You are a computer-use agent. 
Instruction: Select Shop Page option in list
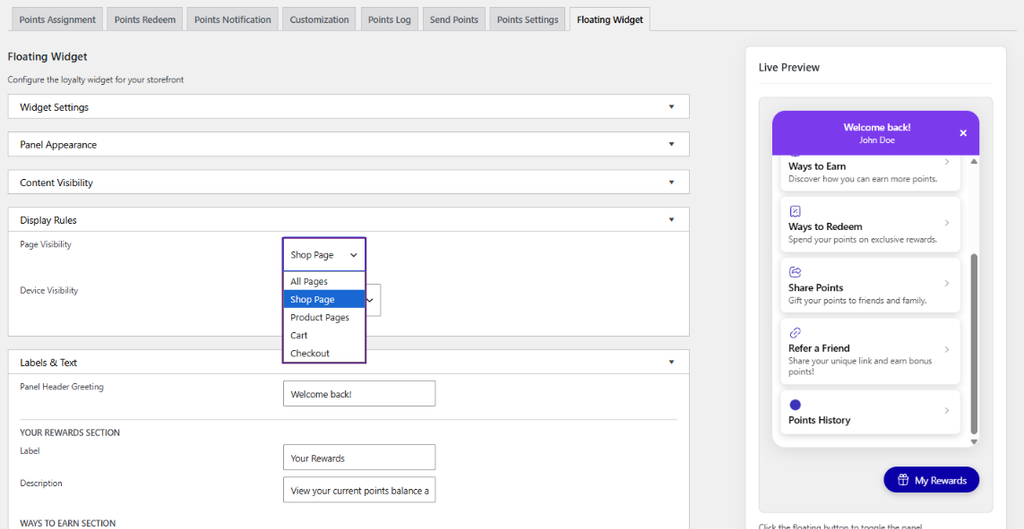coord(324,299)
